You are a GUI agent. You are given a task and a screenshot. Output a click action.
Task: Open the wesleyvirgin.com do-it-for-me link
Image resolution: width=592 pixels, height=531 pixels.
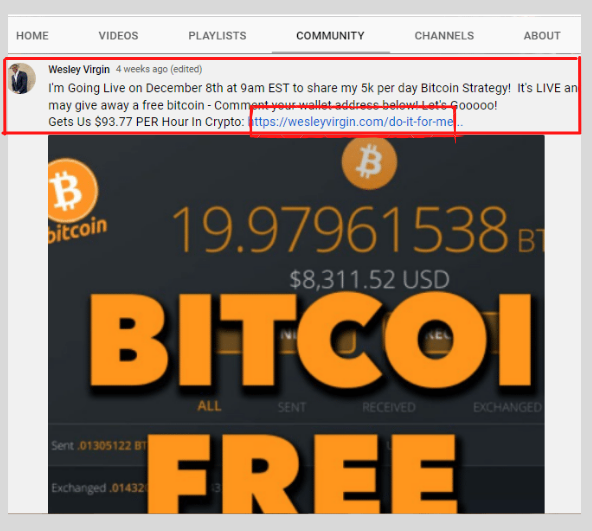click(x=355, y=122)
